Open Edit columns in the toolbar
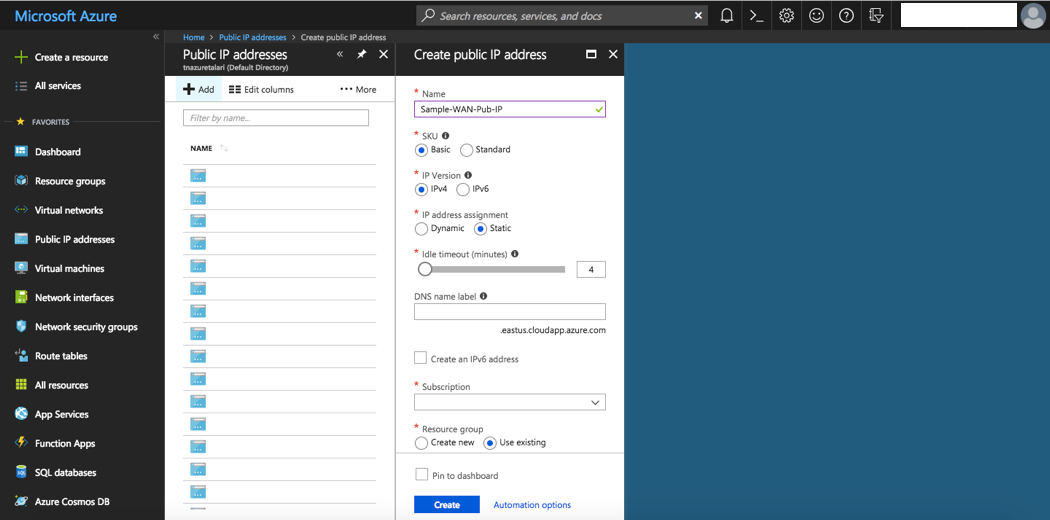Viewport: 1050px width, 520px height. (x=261, y=89)
